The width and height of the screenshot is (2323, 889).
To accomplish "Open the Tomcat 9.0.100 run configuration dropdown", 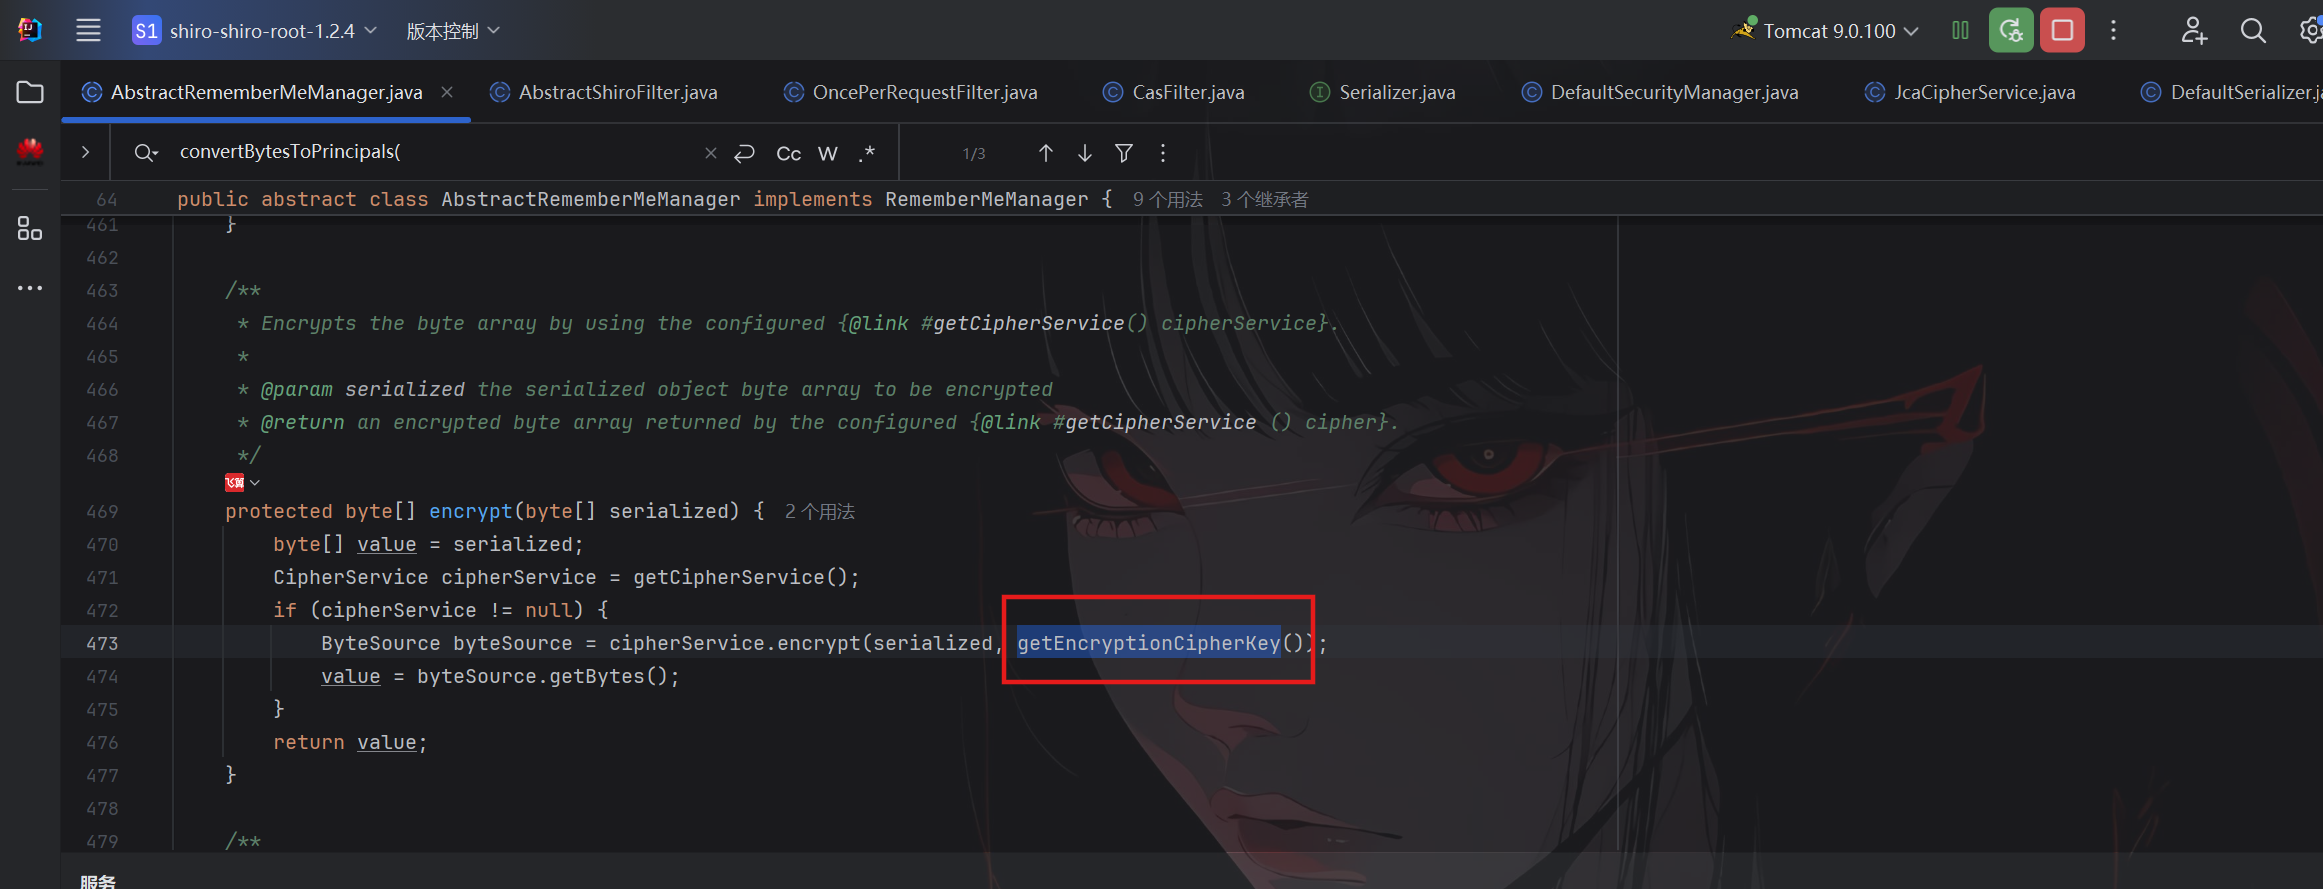I will (1826, 31).
